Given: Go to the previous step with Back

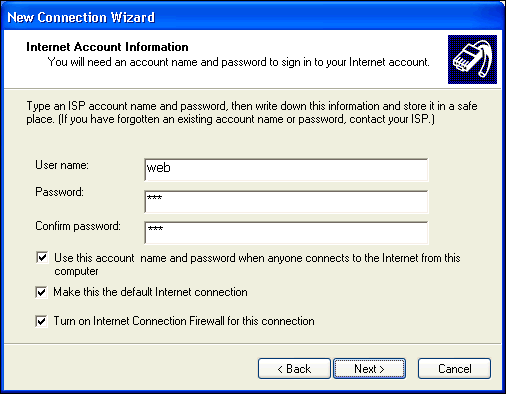Looking at the screenshot, I should click(294, 369).
